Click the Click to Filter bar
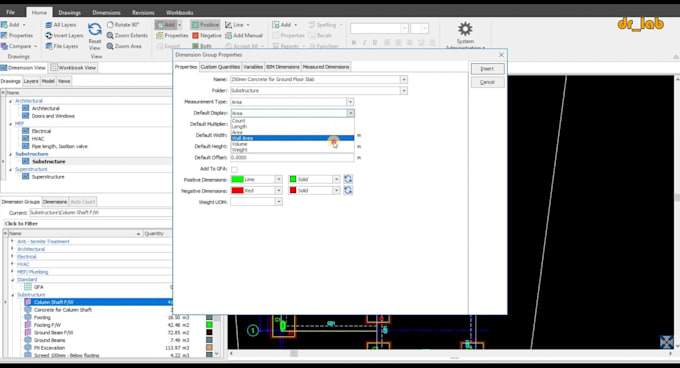Image resolution: width=680 pixels, height=368 pixels. click(x=87, y=224)
